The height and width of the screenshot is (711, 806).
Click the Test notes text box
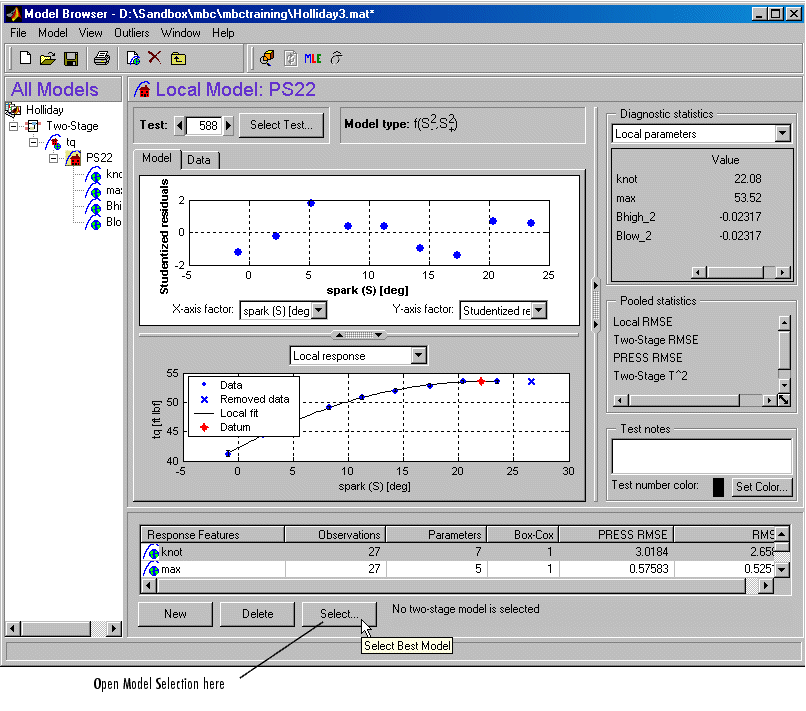pyautogui.click(x=702, y=457)
